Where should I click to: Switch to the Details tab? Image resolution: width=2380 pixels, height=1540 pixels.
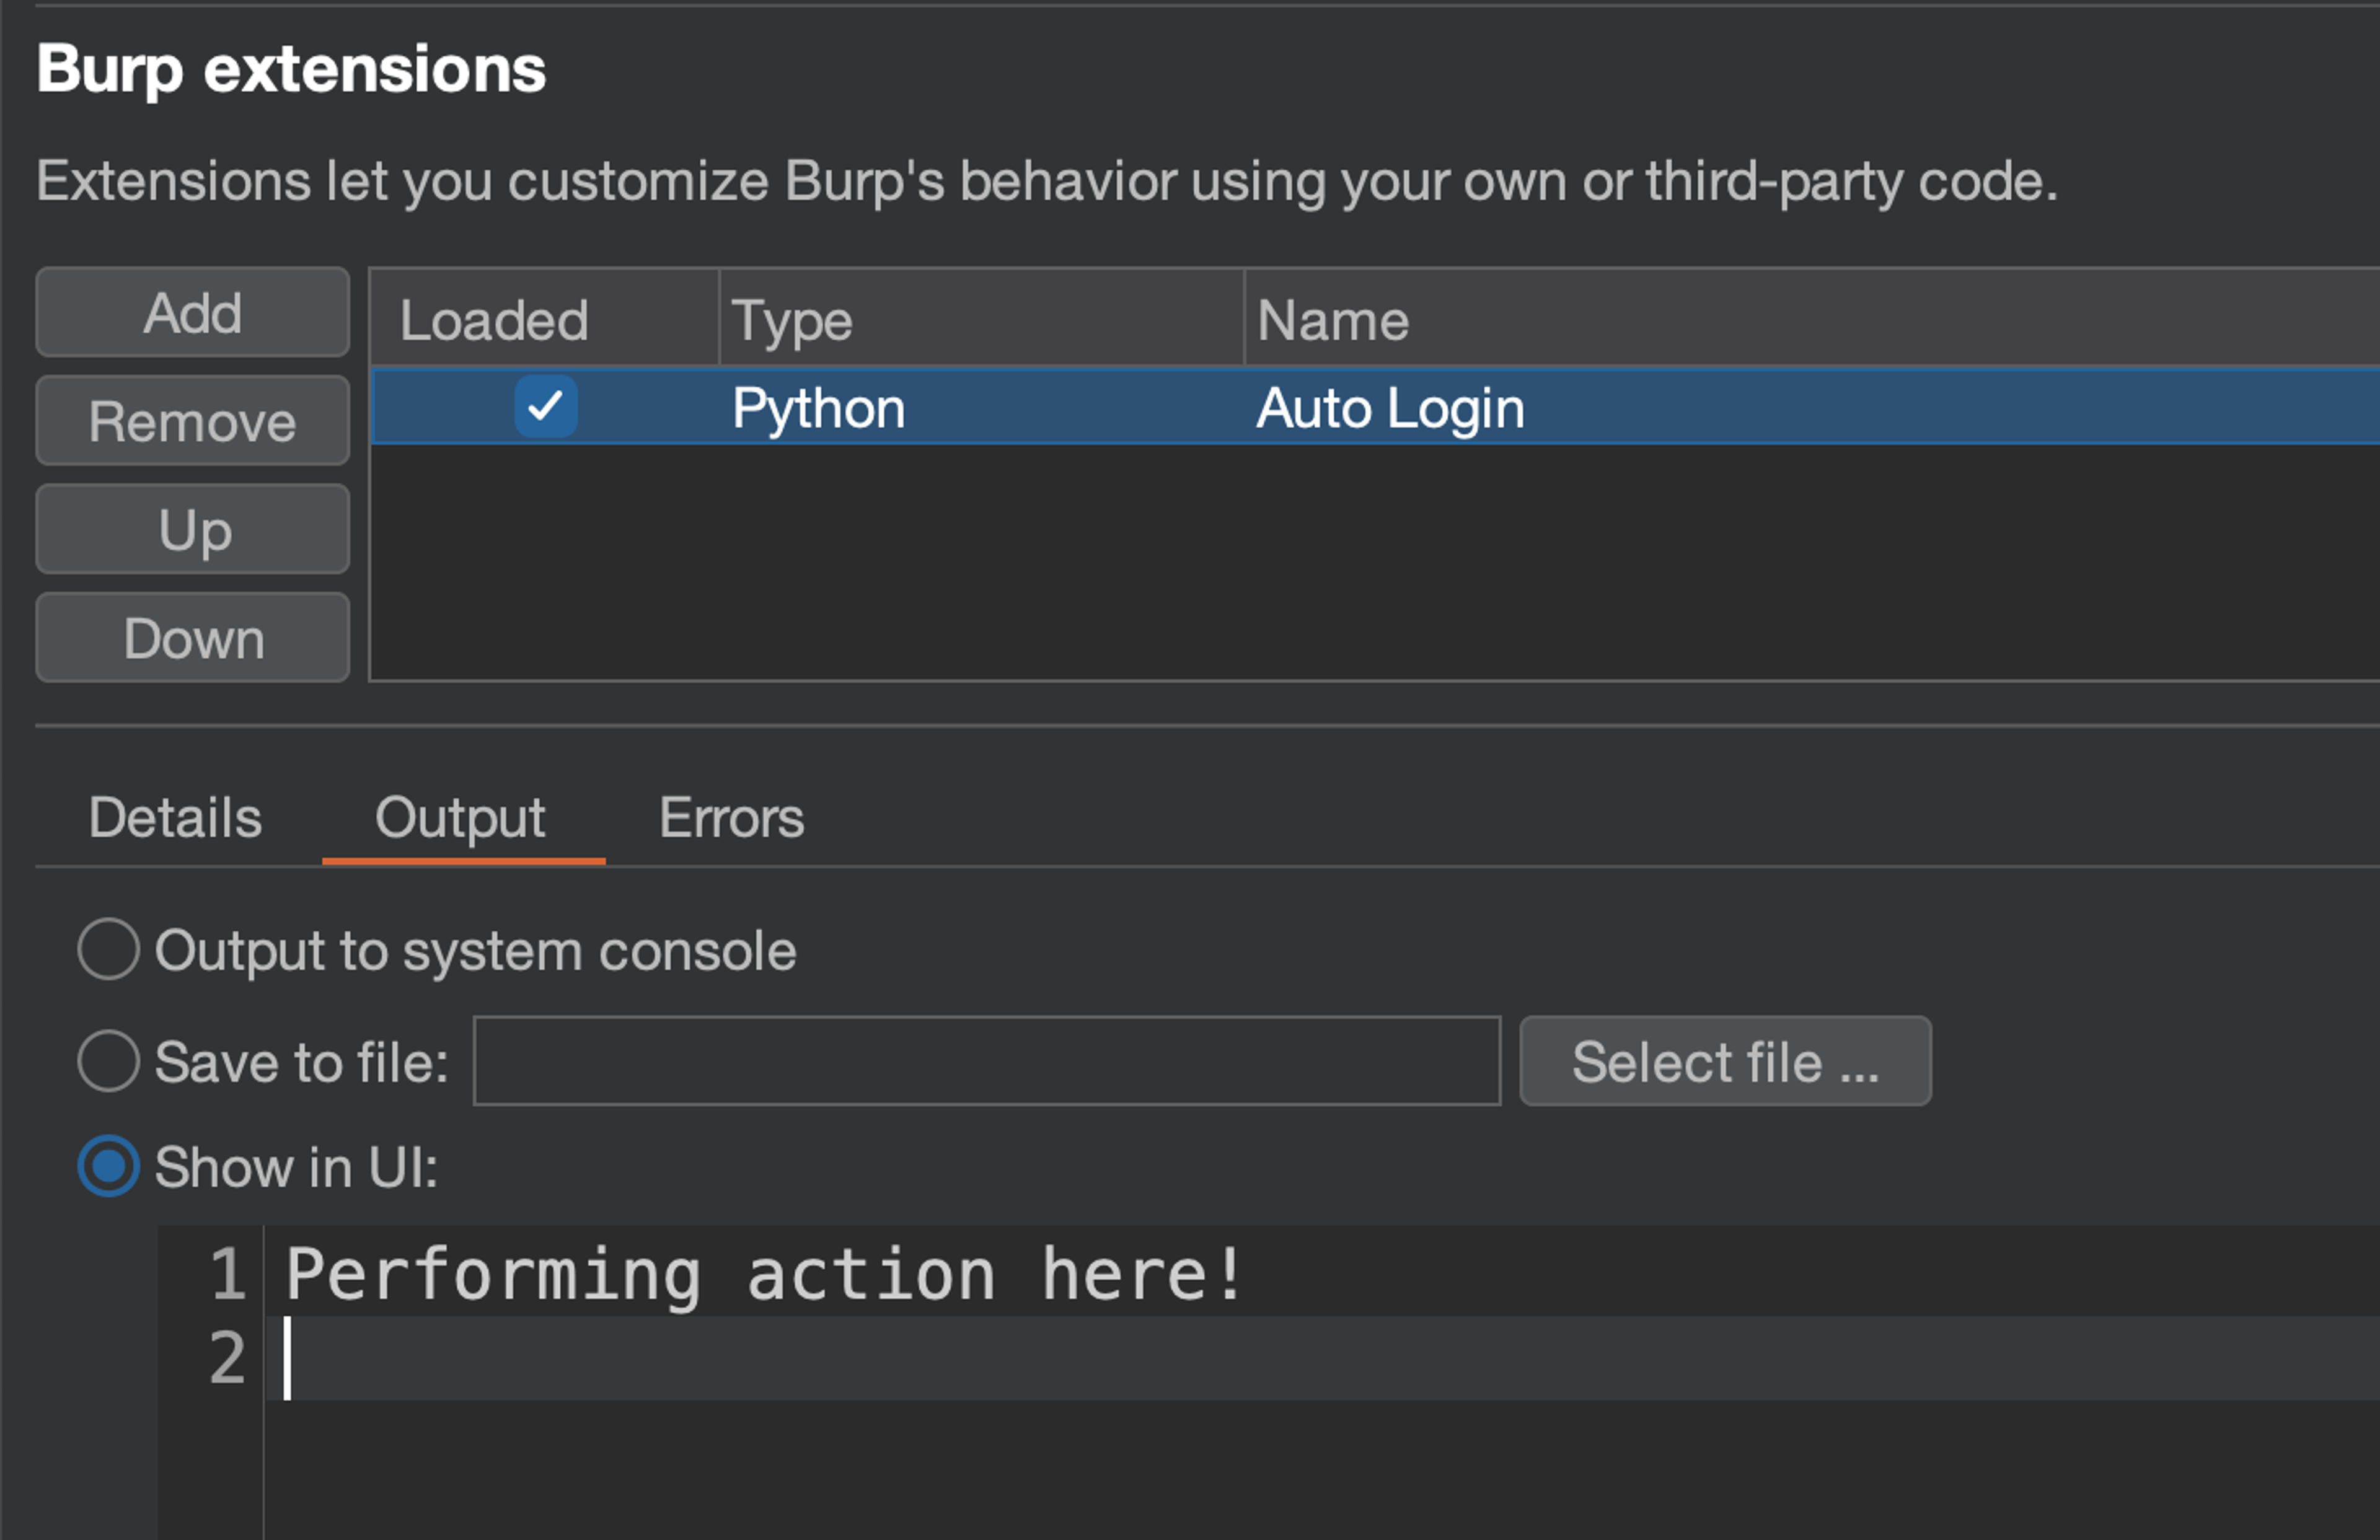(175, 818)
